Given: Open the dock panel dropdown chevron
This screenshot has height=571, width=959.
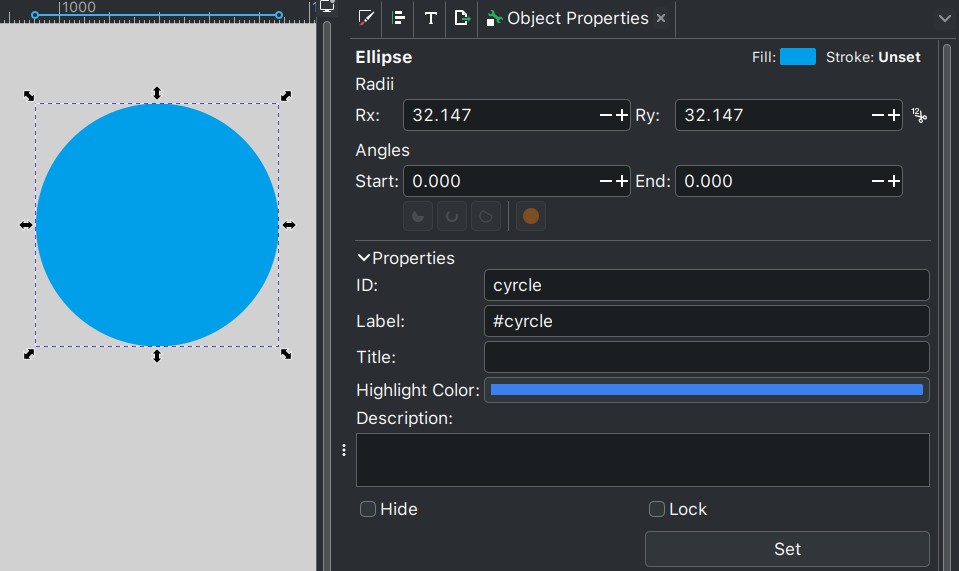Looking at the screenshot, I should [944, 18].
